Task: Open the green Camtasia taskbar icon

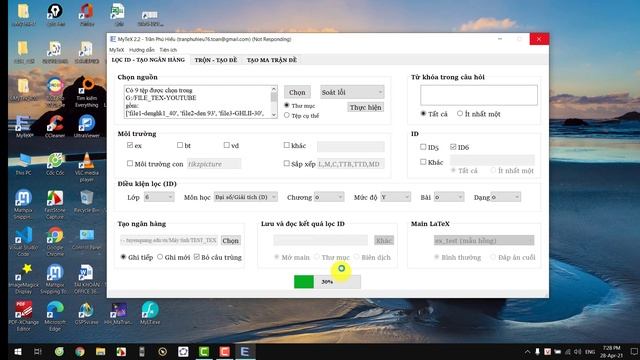Action: tap(204, 351)
